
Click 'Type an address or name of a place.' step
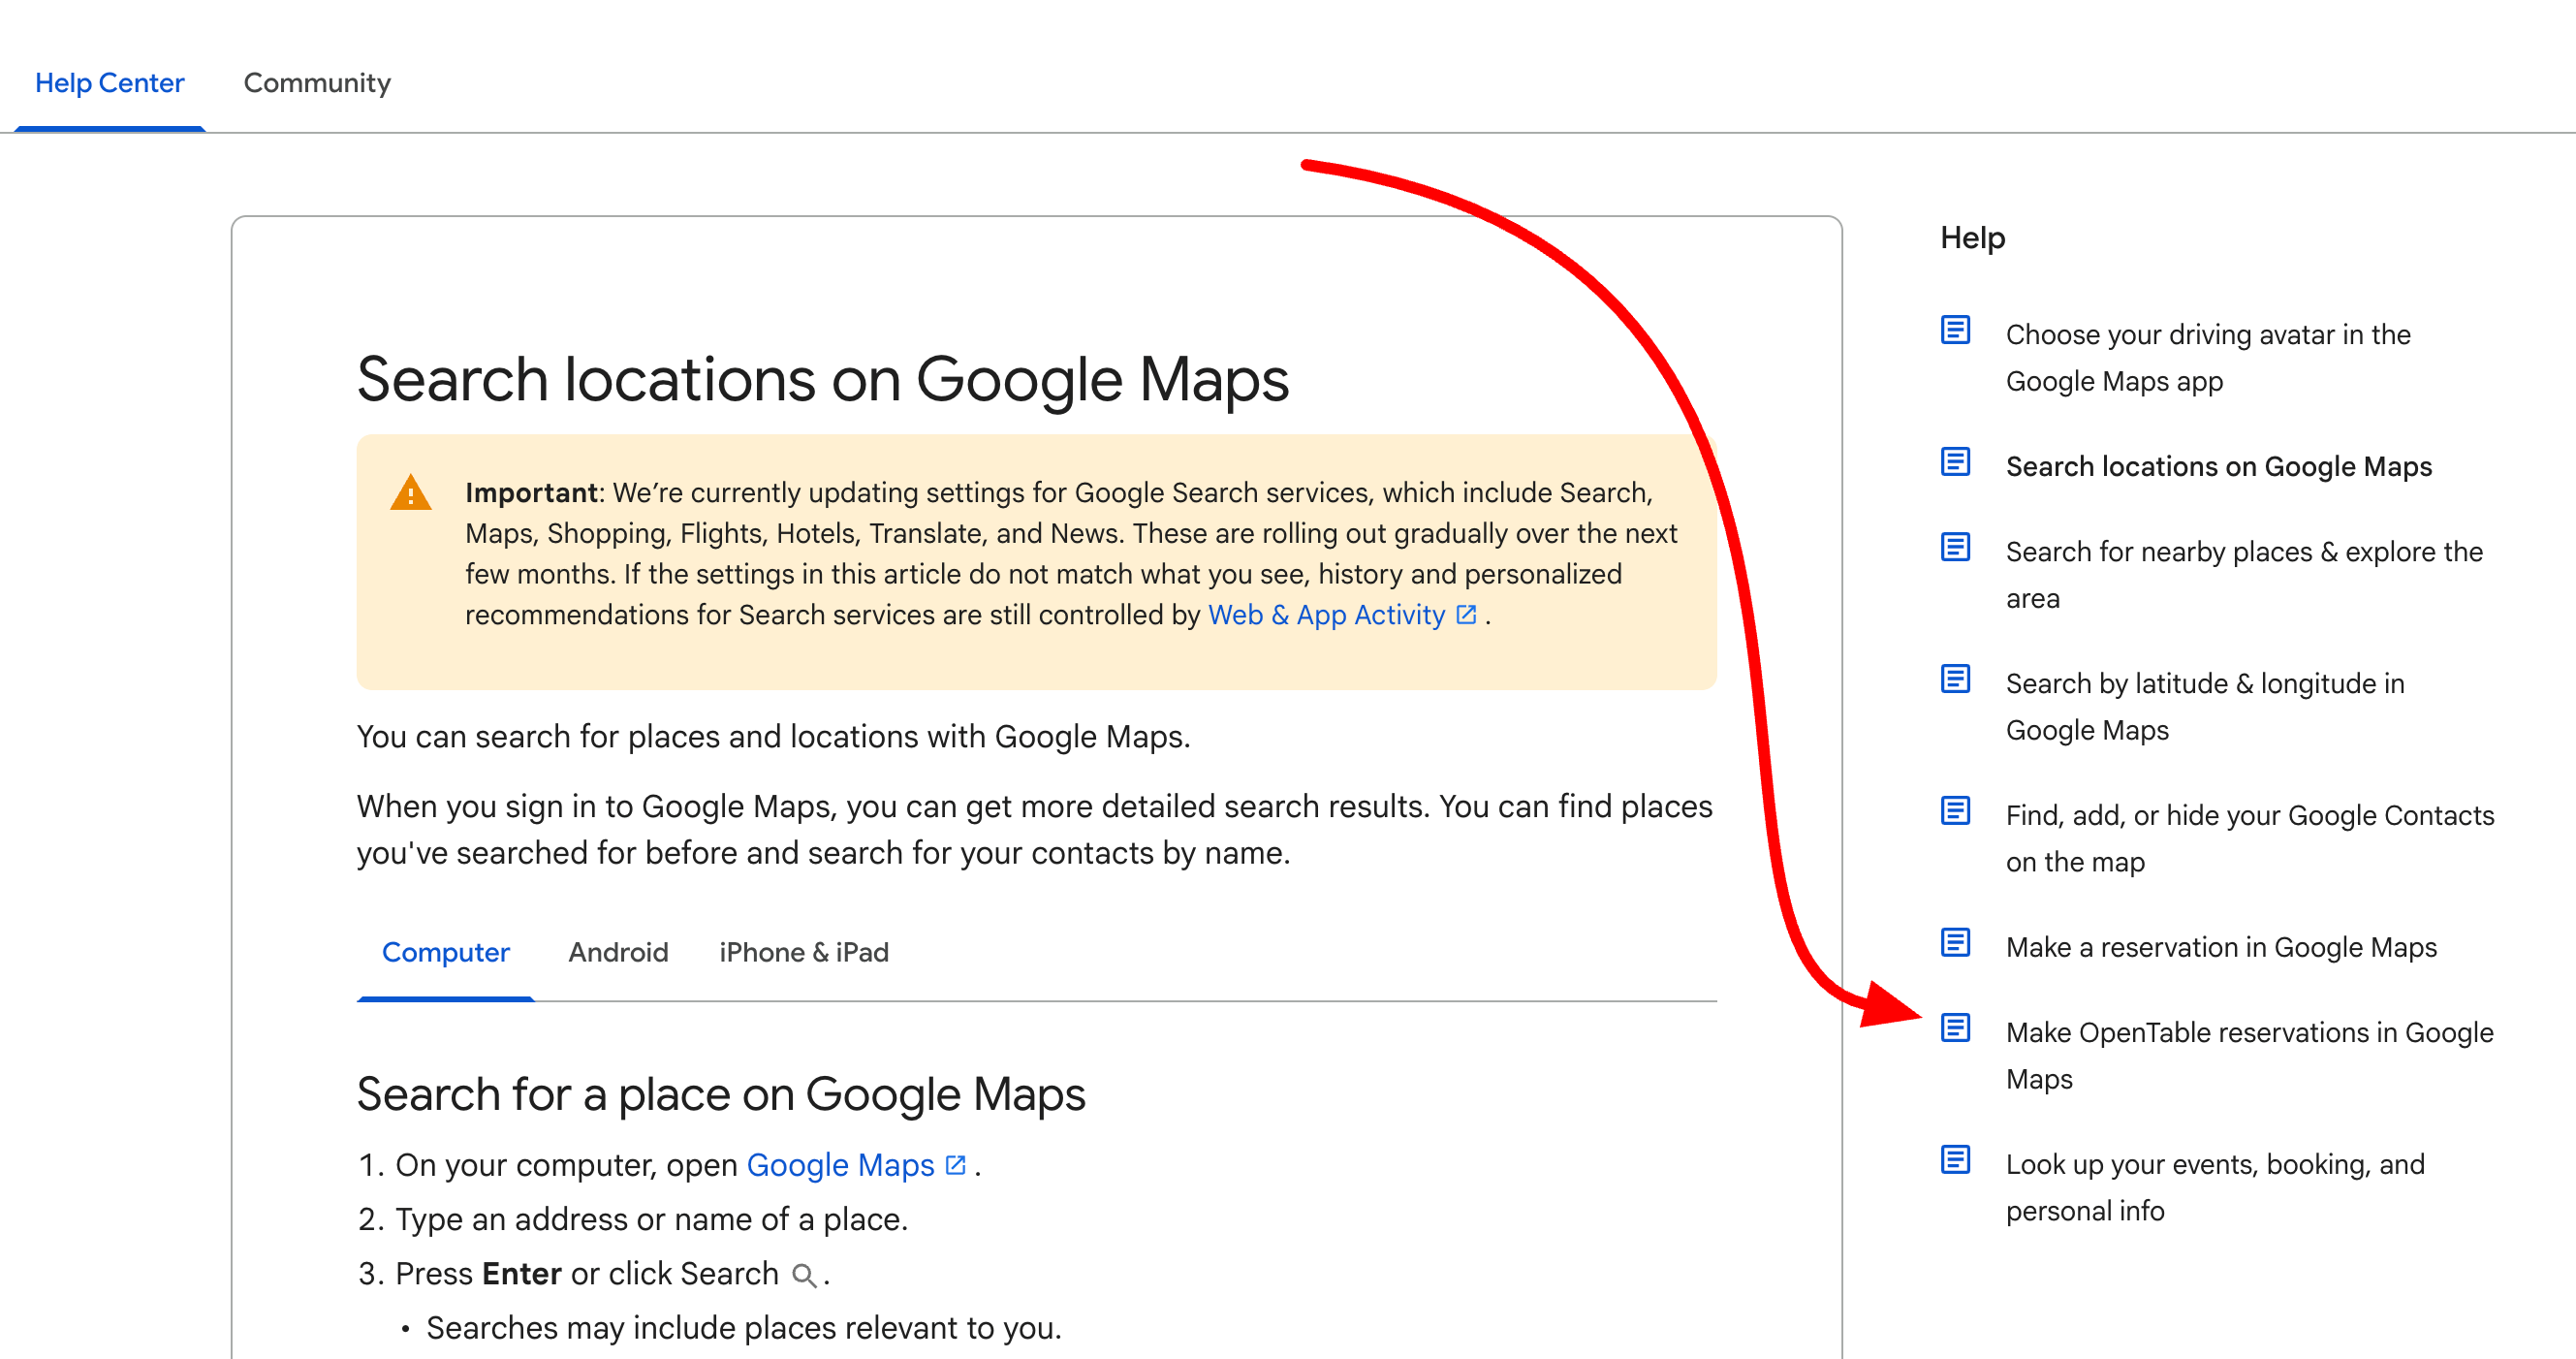[651, 1220]
